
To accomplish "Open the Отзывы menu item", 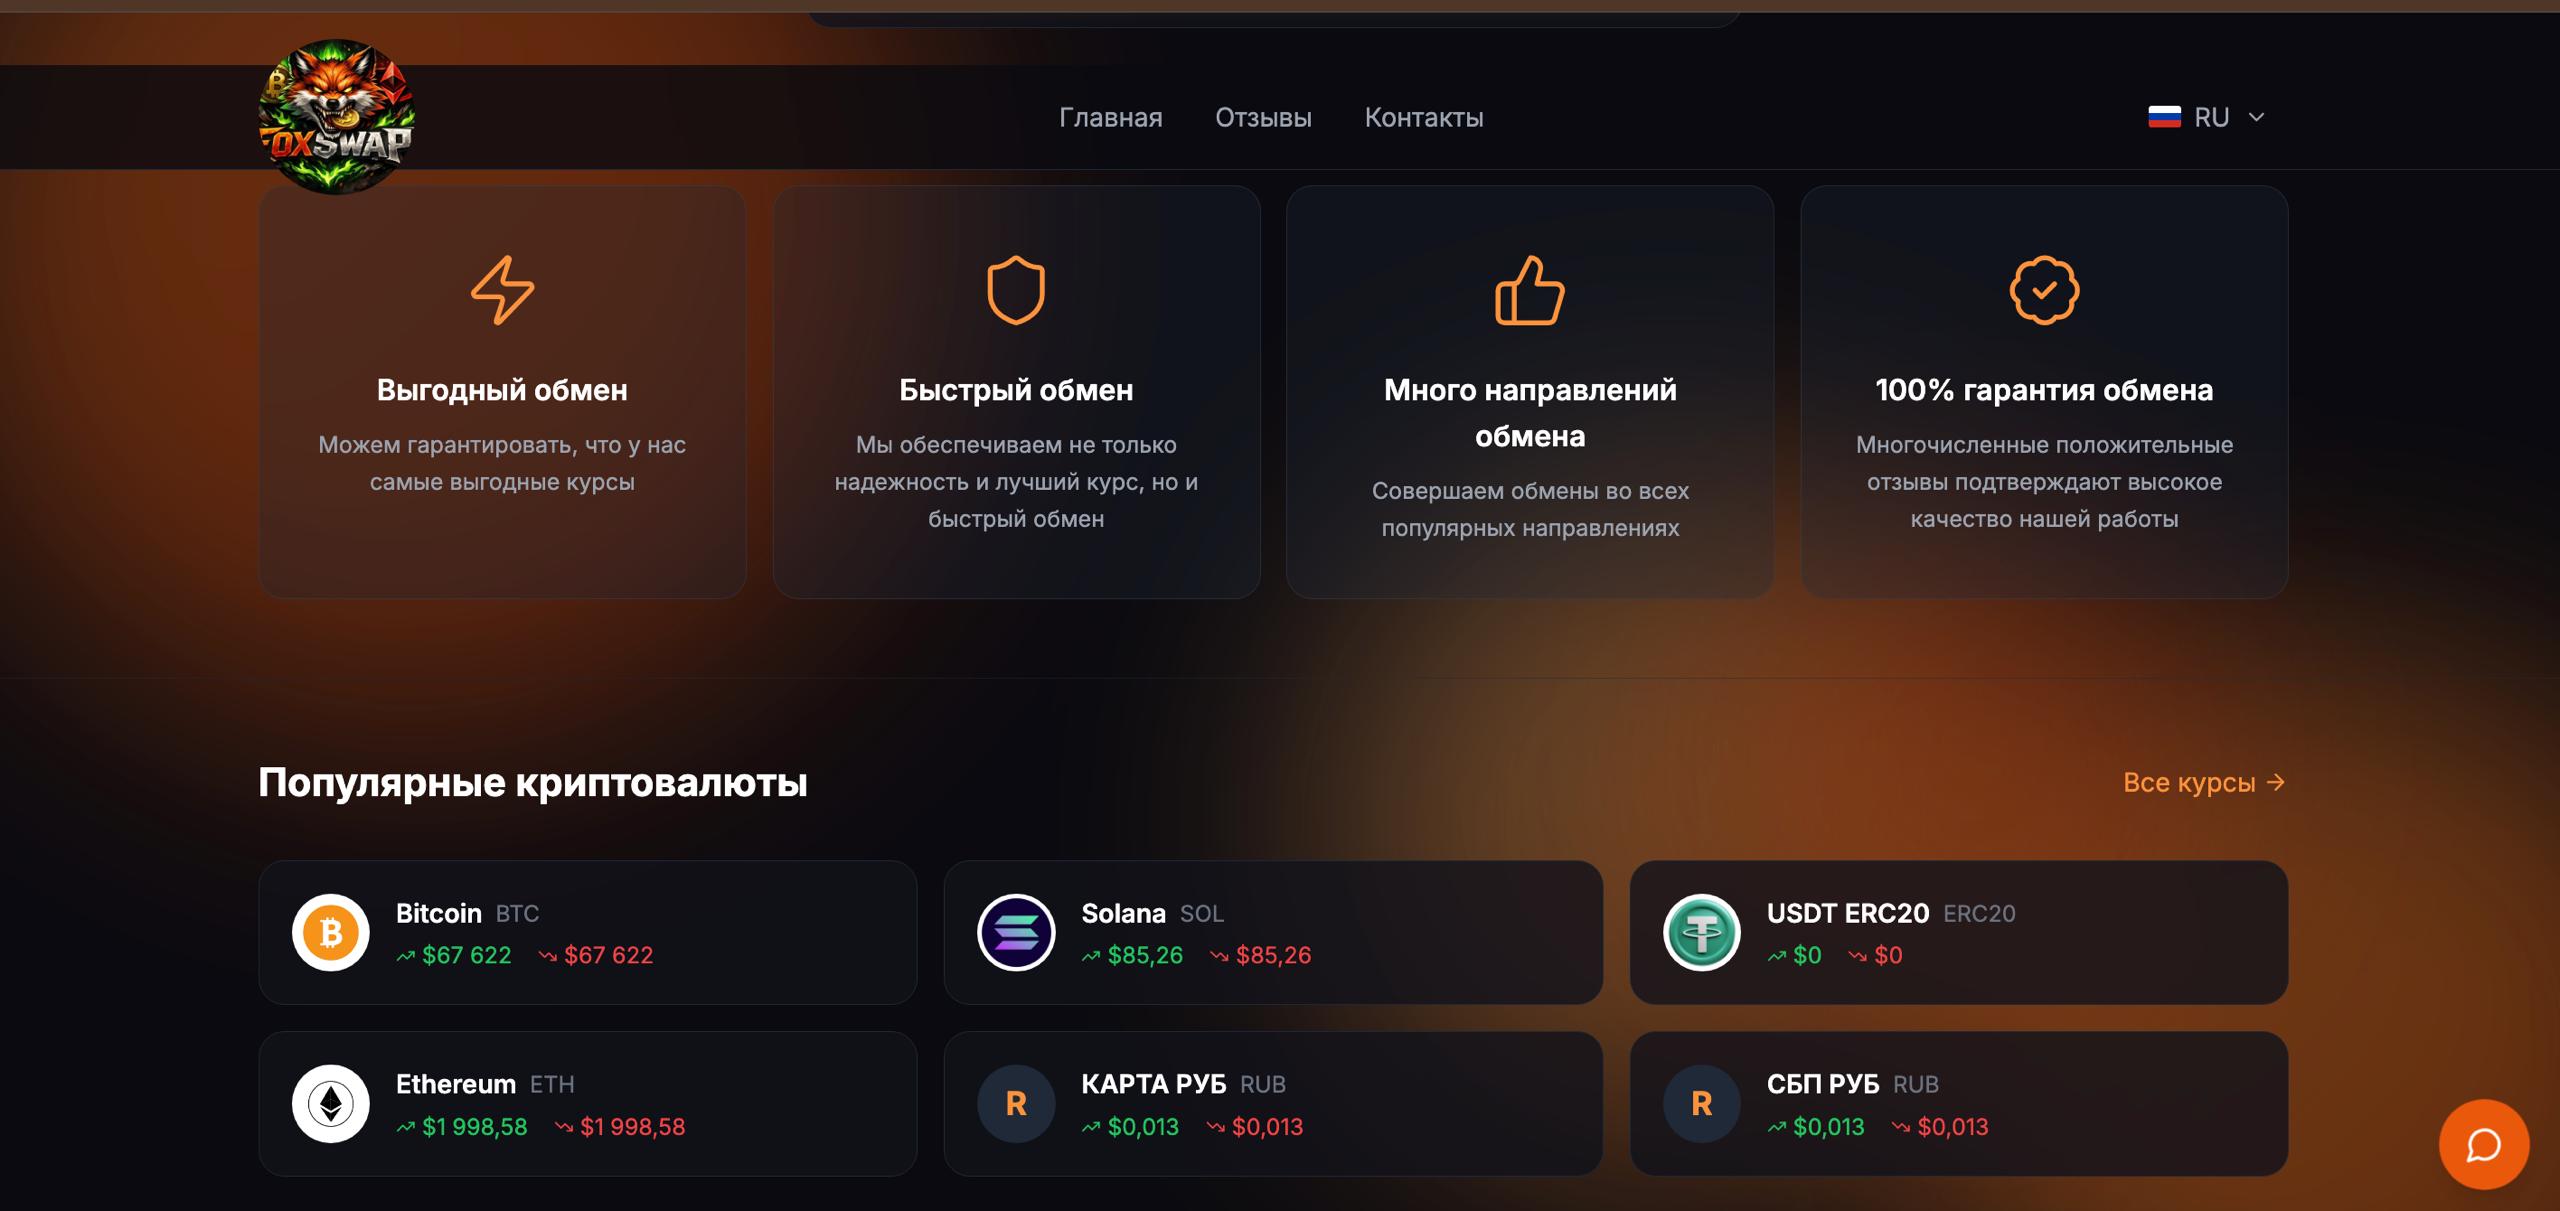I will pos(1263,117).
